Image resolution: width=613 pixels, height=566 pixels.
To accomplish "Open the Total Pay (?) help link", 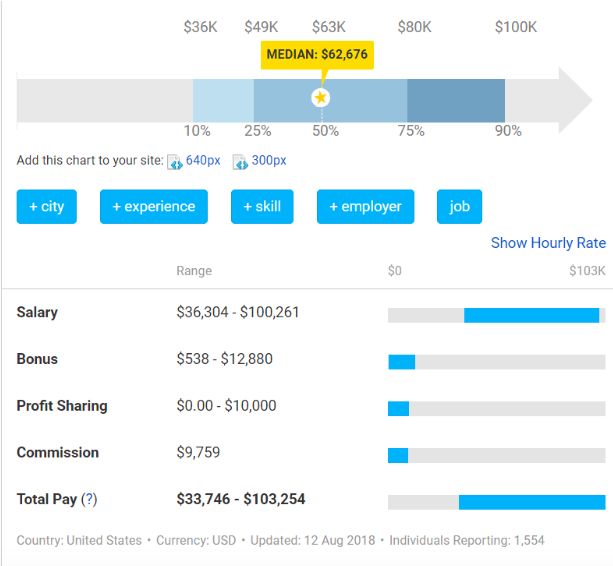I will 89,499.
